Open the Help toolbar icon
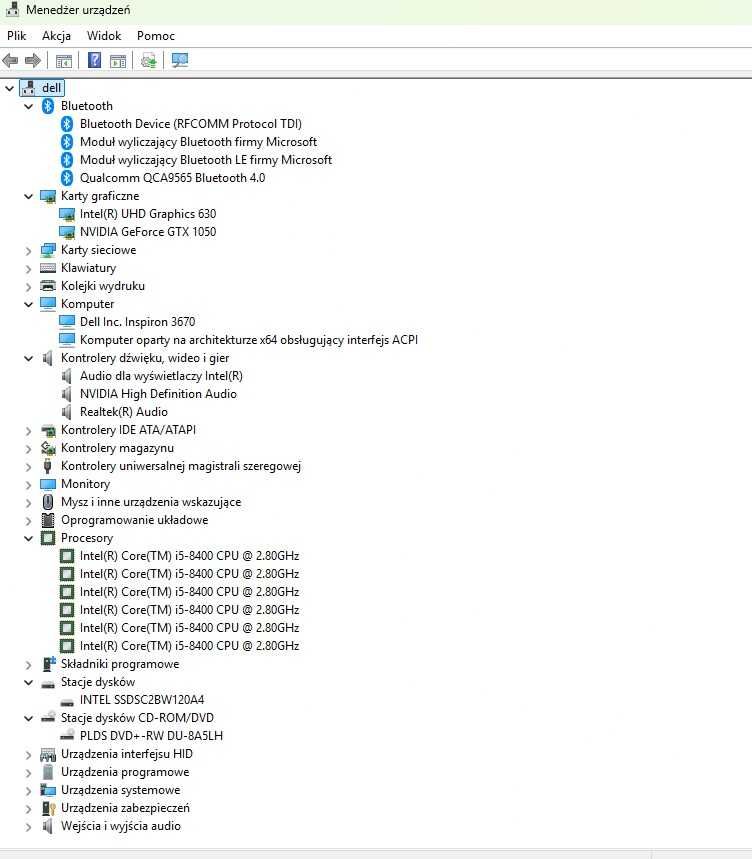 (94, 60)
